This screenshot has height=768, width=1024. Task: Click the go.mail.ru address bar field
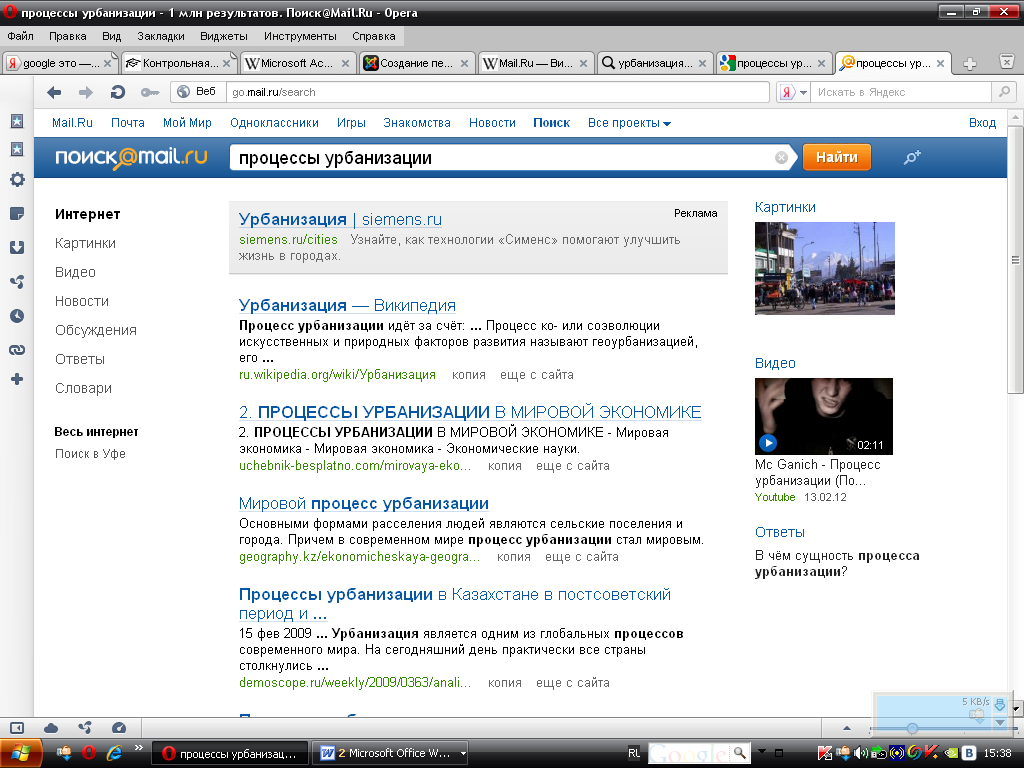tap(498, 92)
